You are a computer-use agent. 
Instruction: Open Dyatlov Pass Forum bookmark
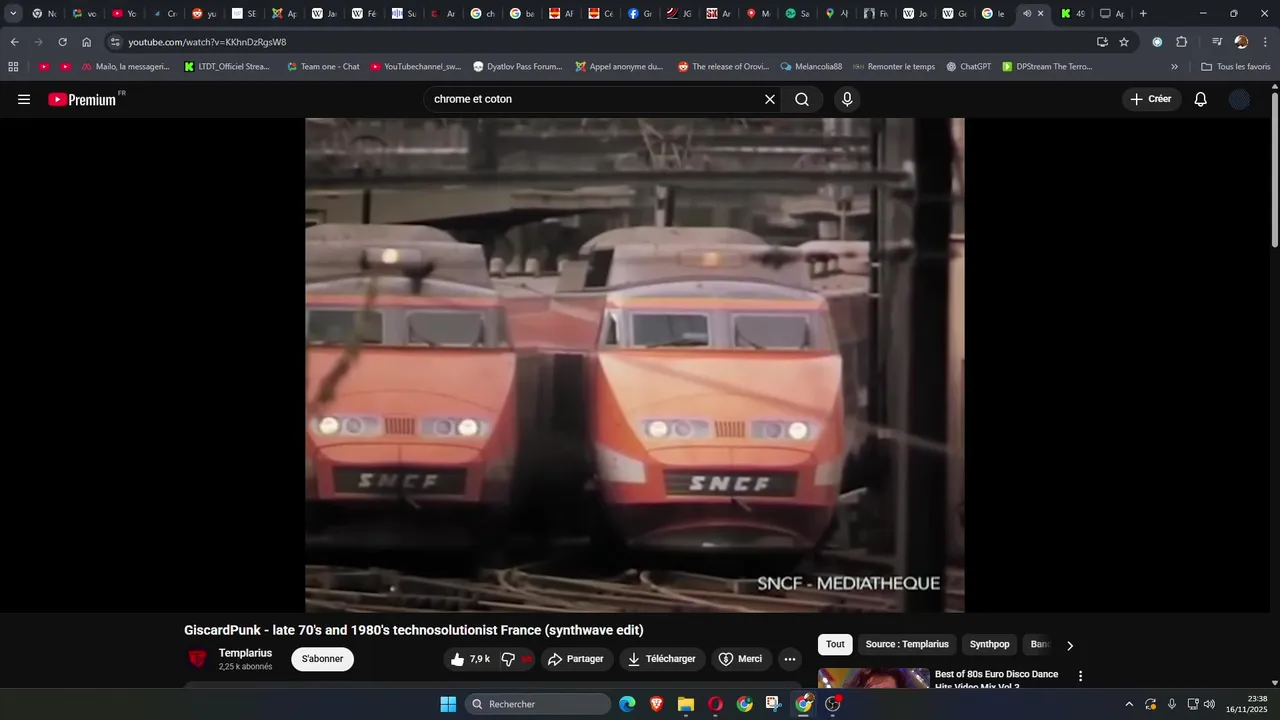[x=517, y=67]
